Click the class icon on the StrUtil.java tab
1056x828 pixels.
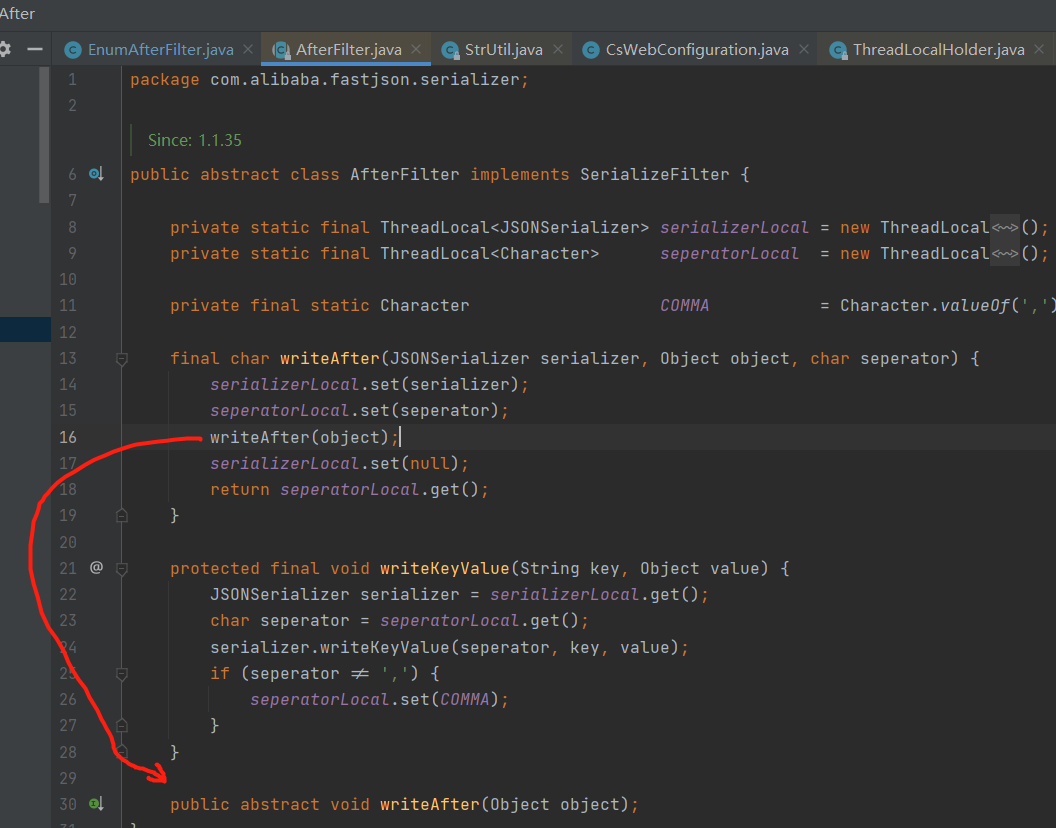(450, 50)
